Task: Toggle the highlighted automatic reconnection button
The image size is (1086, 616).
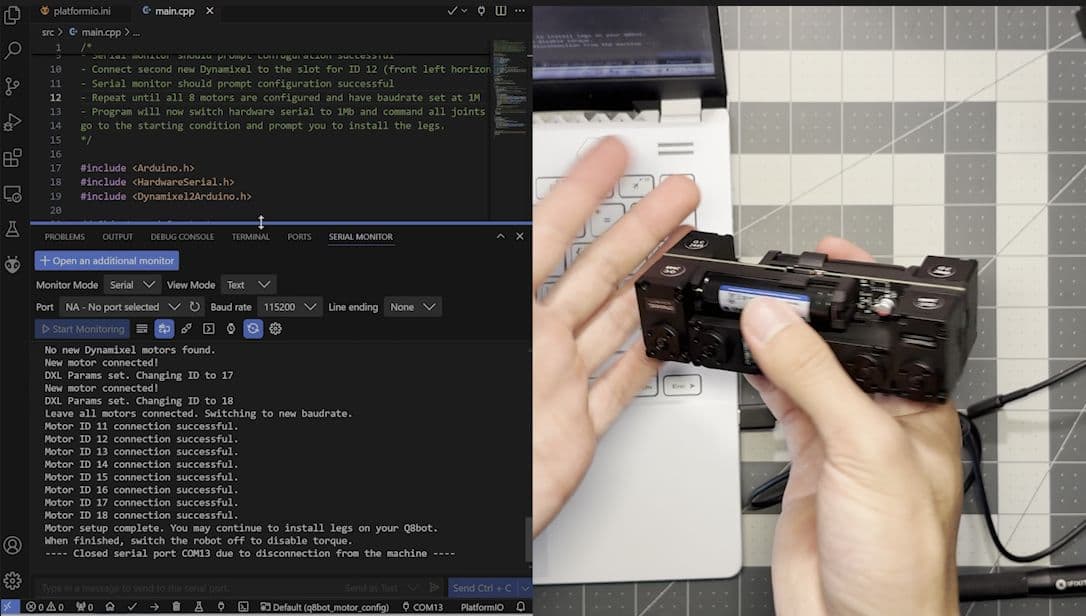Action: pyautogui.click(x=253, y=328)
